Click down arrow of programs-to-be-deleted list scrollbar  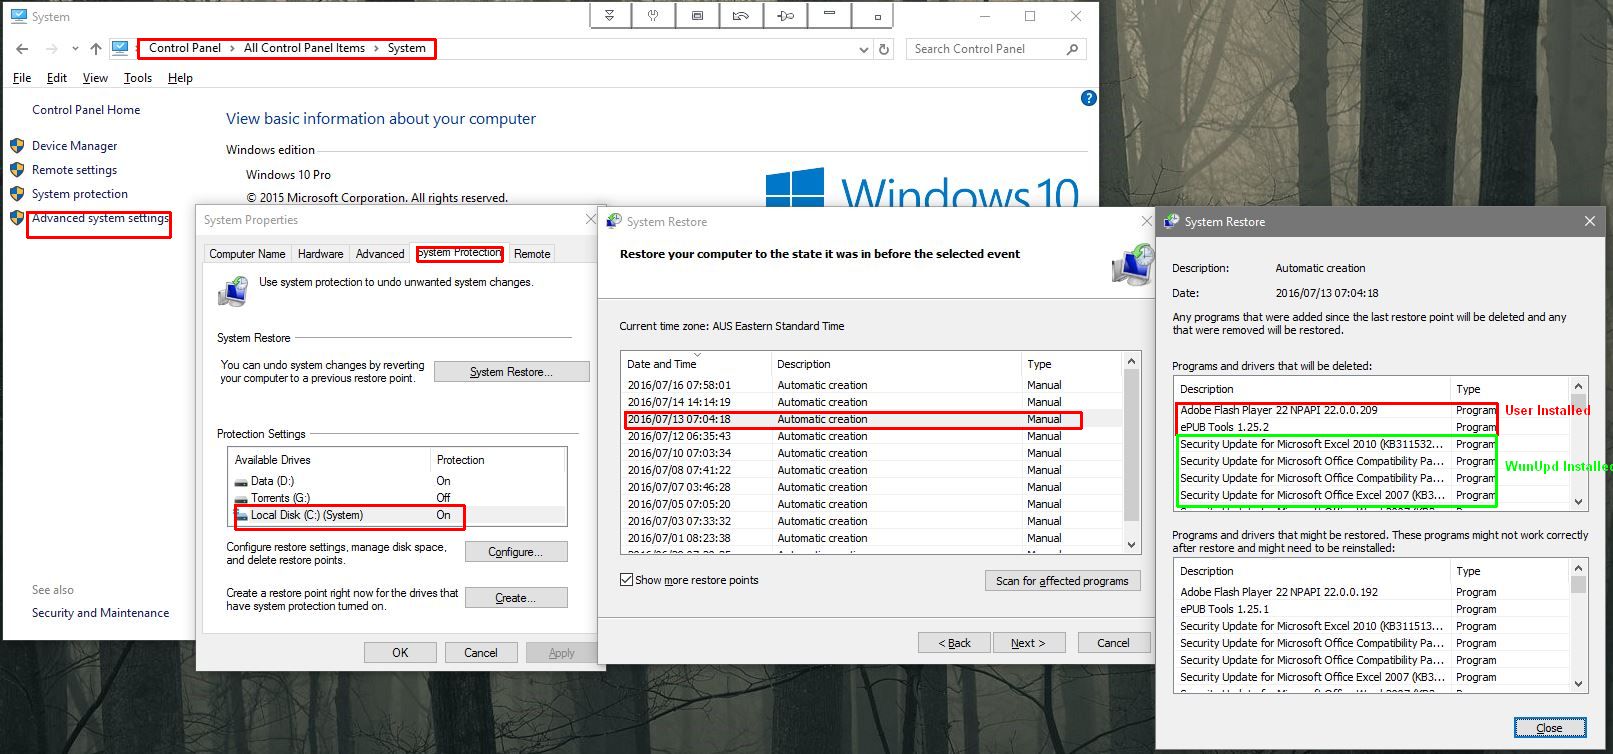pos(1579,502)
